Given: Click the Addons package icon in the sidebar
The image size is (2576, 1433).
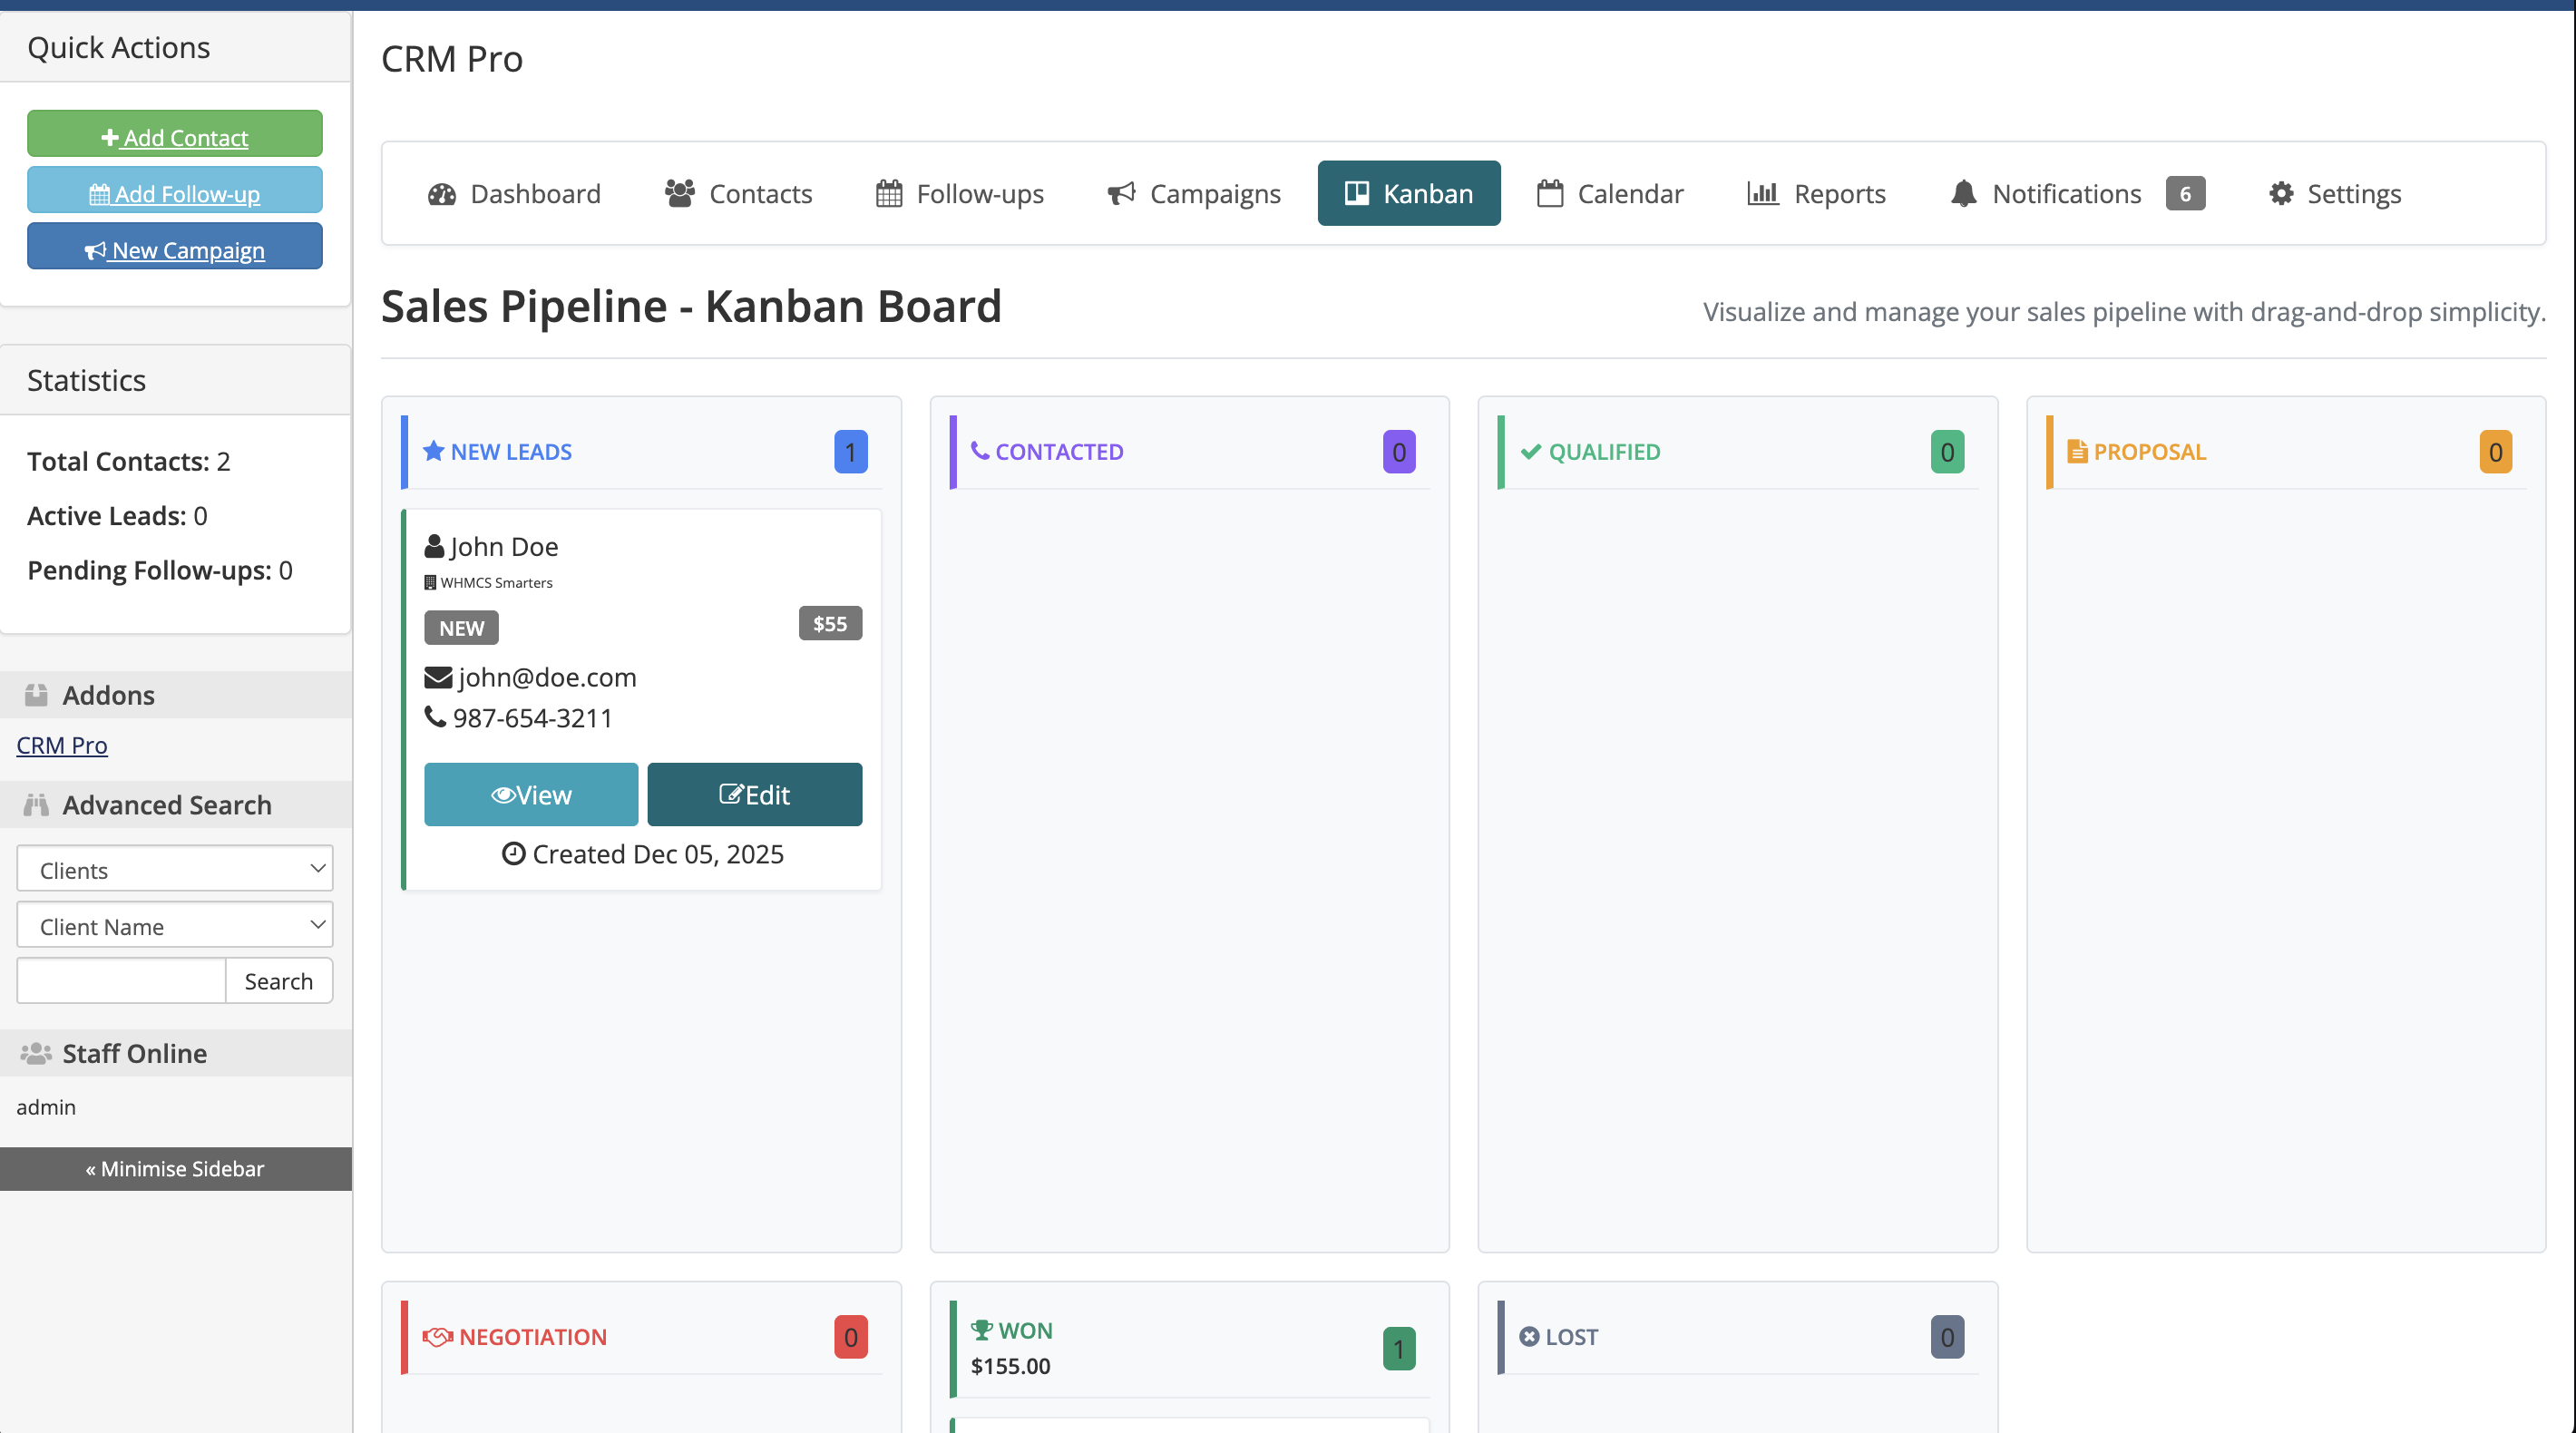Looking at the screenshot, I should pyautogui.click(x=36, y=694).
